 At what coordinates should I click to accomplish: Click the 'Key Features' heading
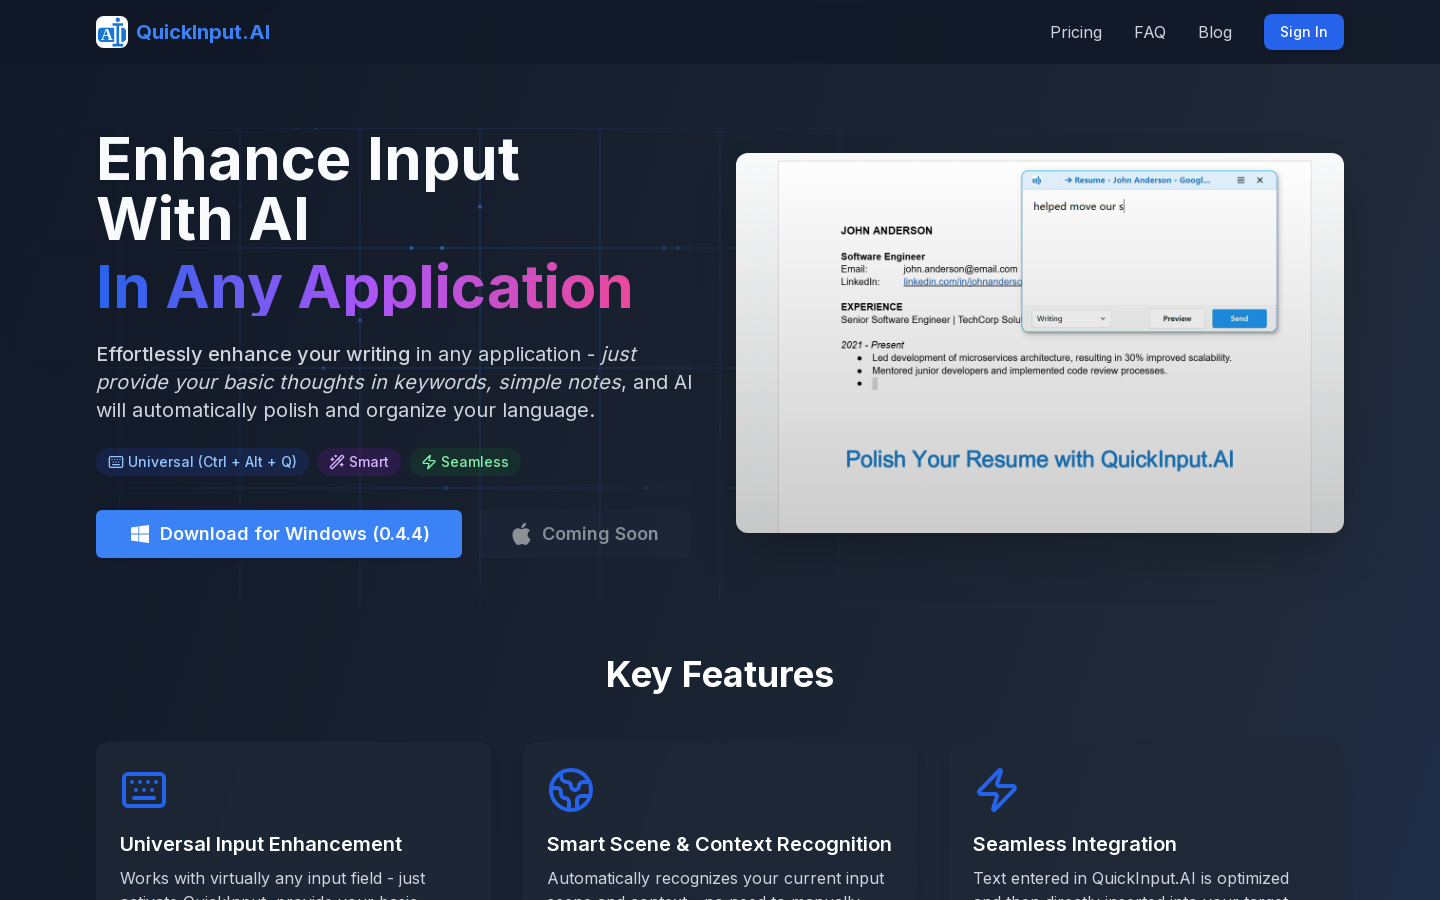[x=720, y=675]
